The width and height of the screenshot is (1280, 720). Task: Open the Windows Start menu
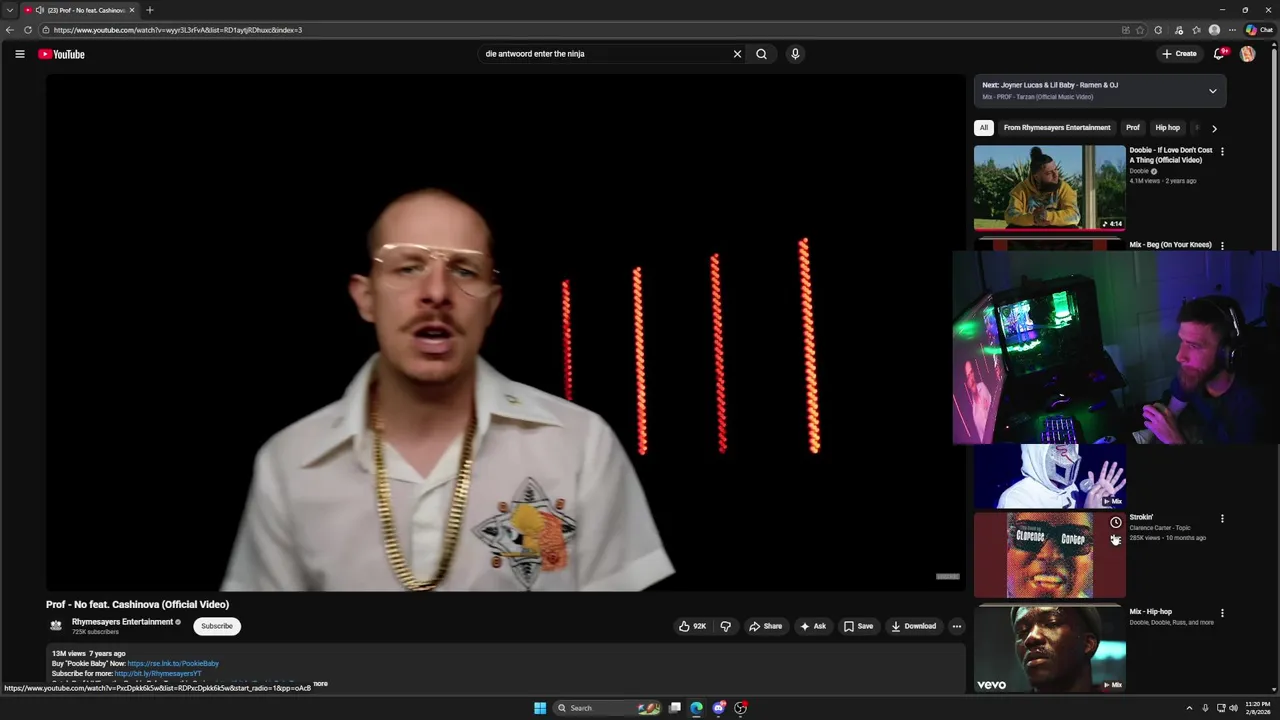[540, 708]
